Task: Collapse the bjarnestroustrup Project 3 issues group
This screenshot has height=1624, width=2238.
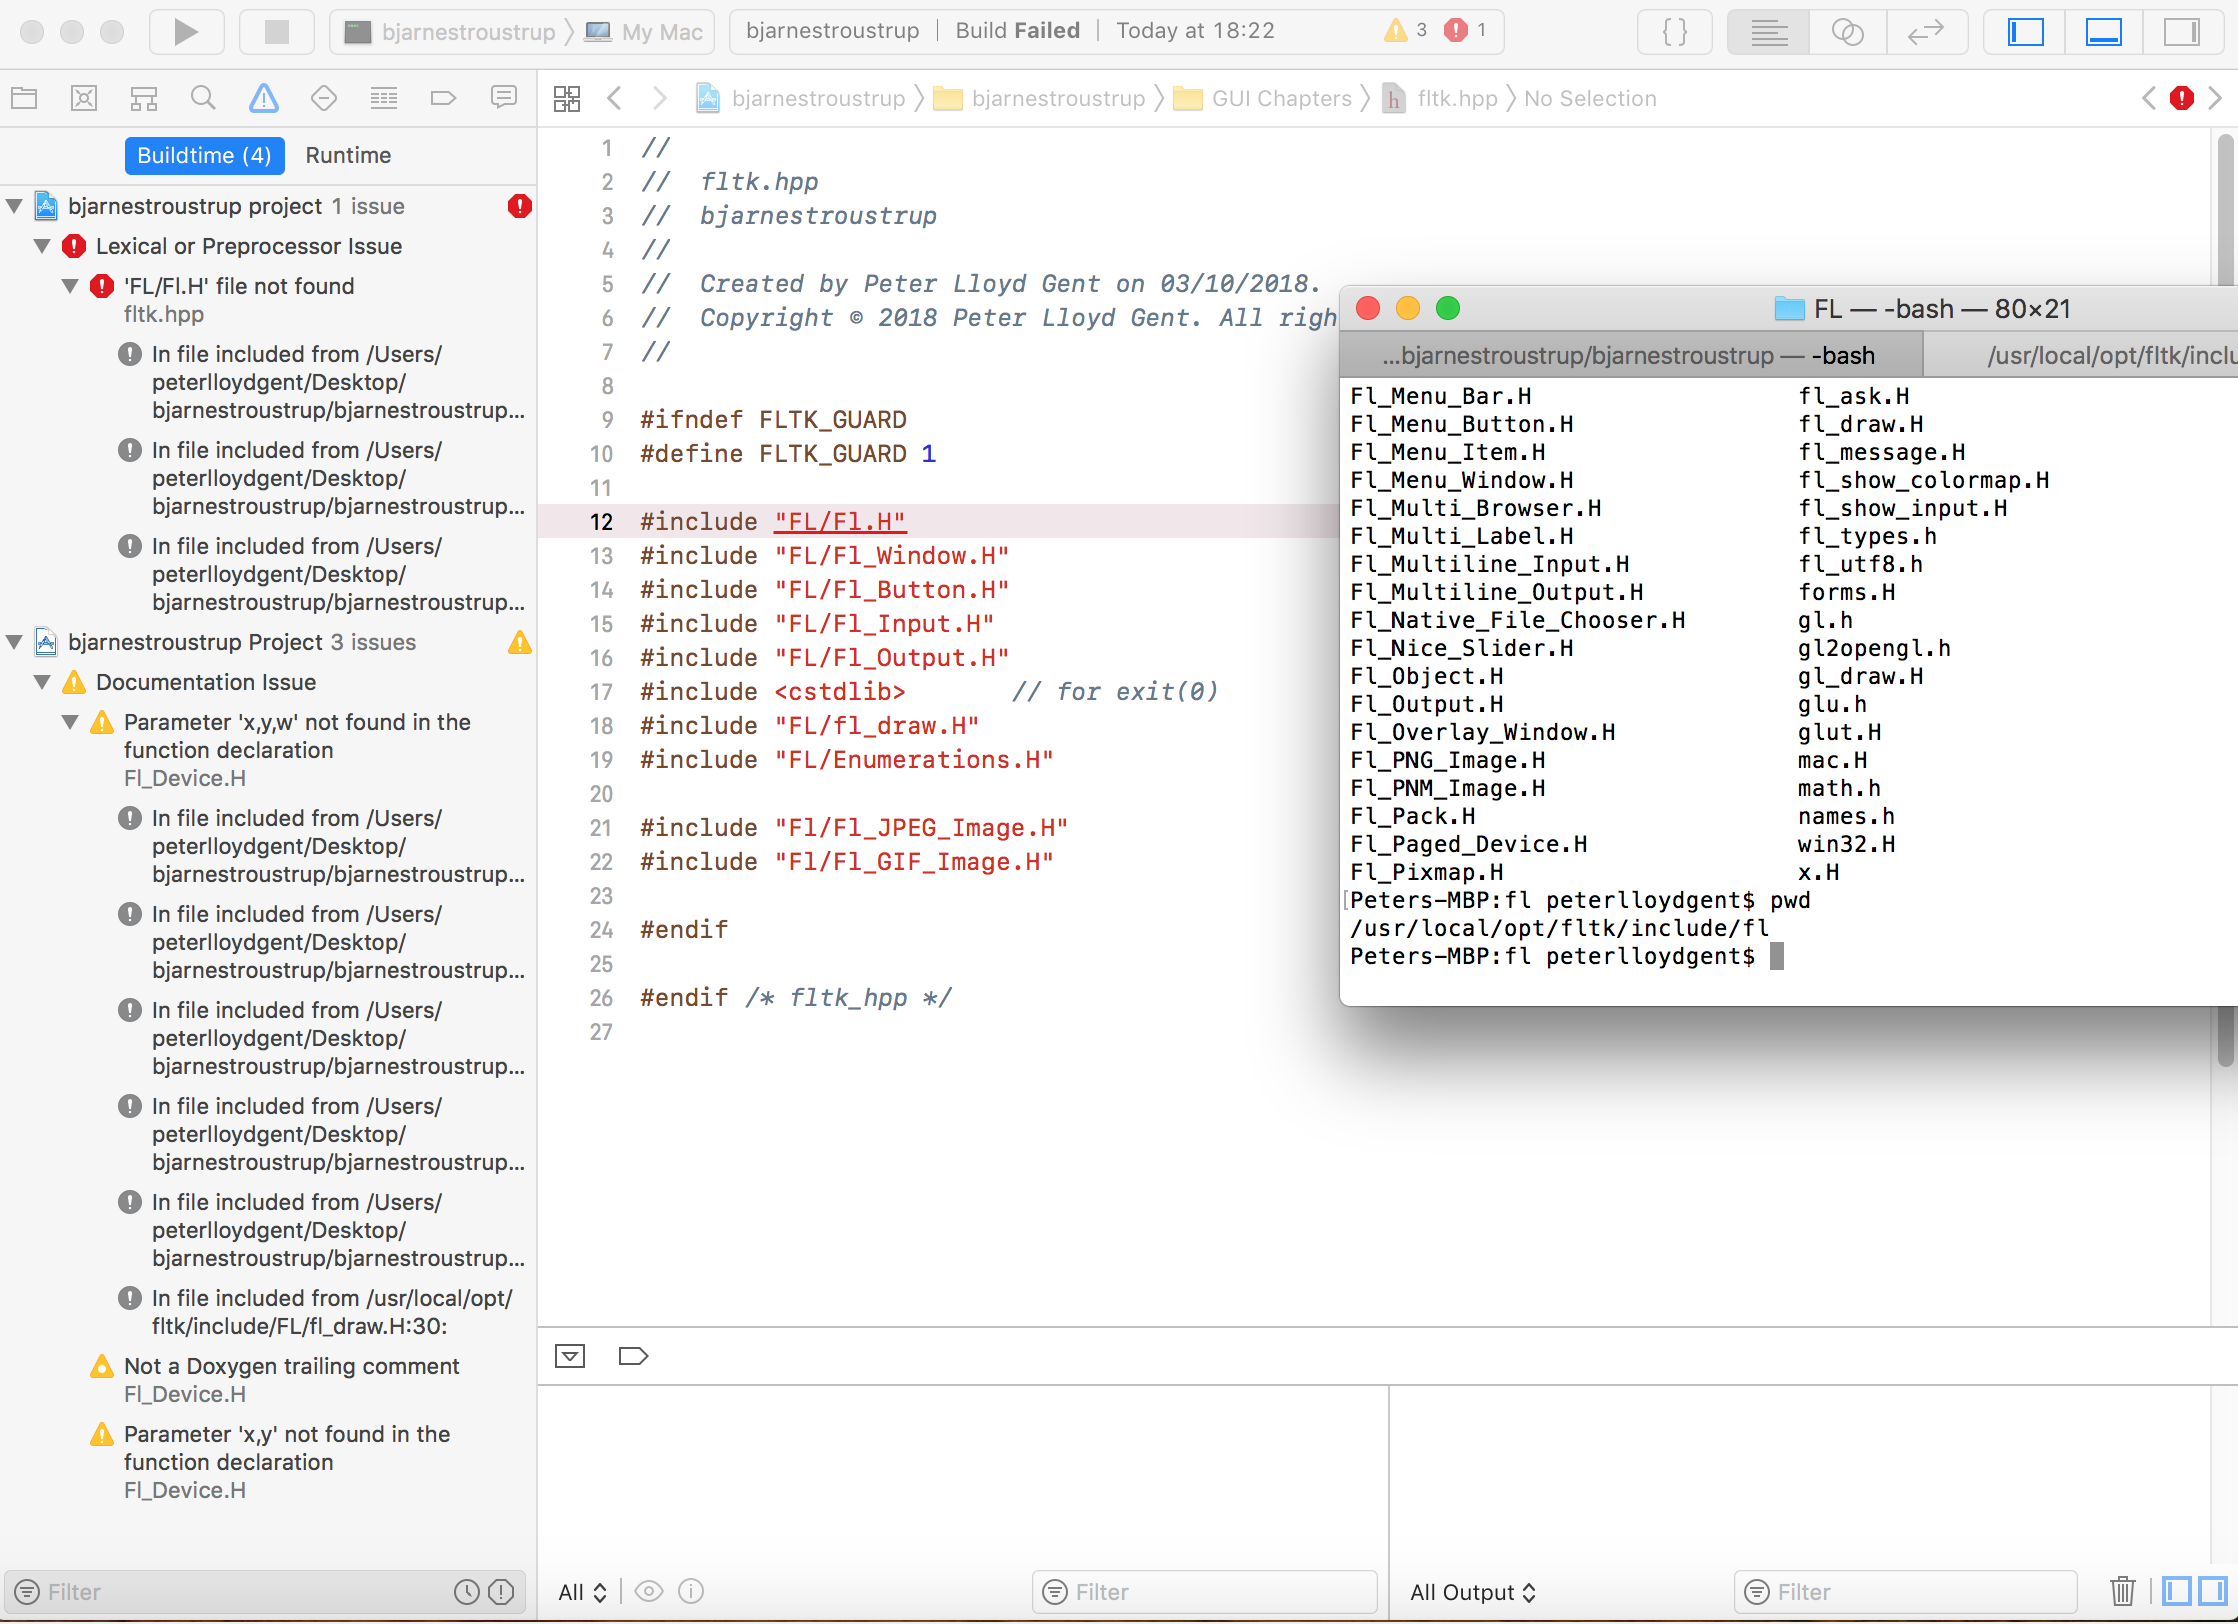Action: 14,642
